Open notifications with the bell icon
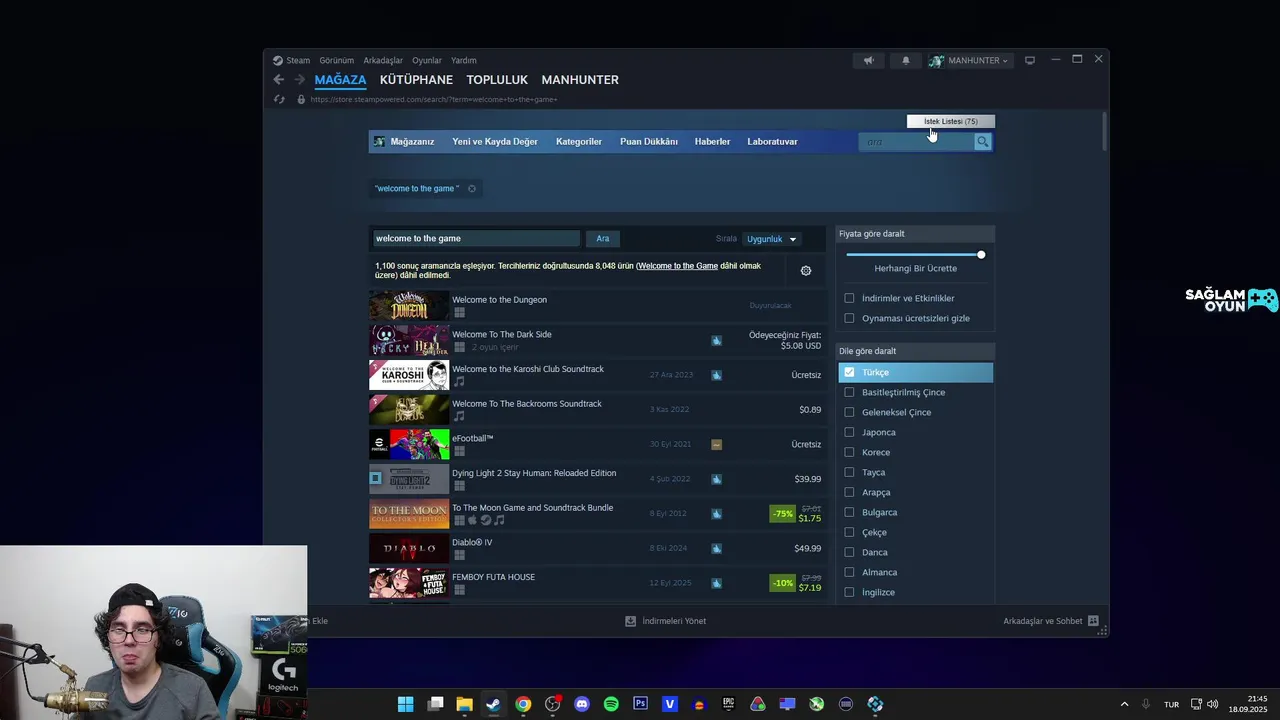1280x720 pixels. coord(906,60)
